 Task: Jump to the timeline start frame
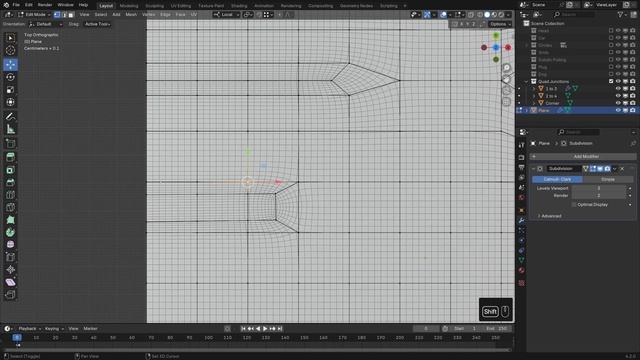pos(244,329)
